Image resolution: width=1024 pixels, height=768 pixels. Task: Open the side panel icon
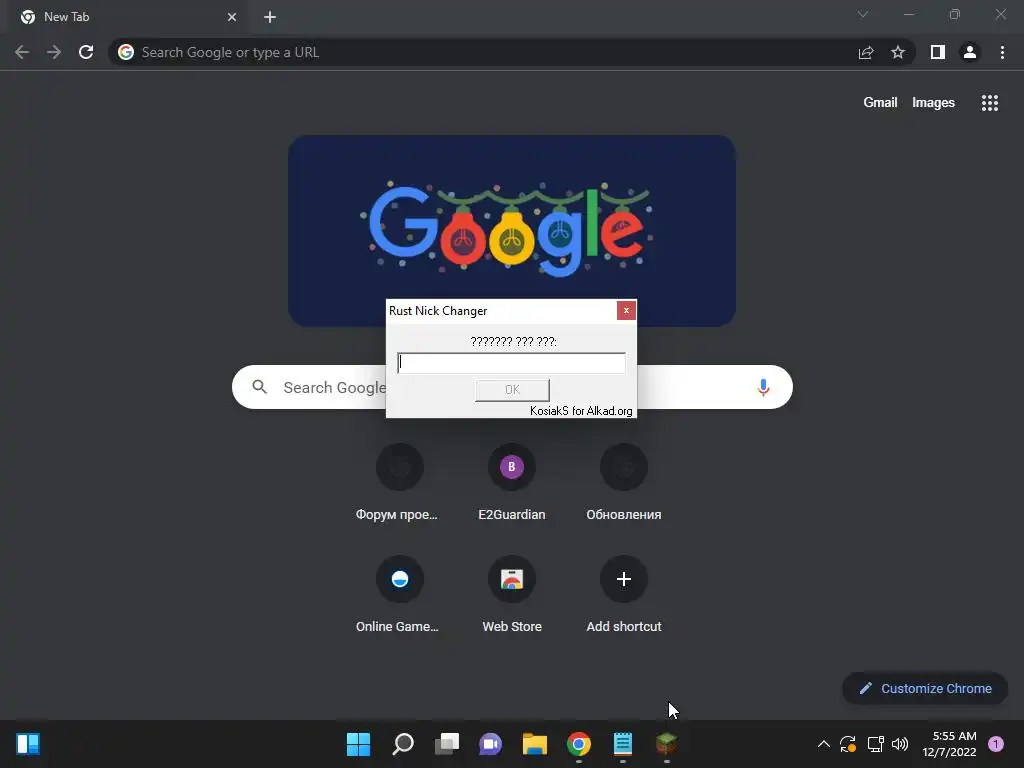coord(938,52)
